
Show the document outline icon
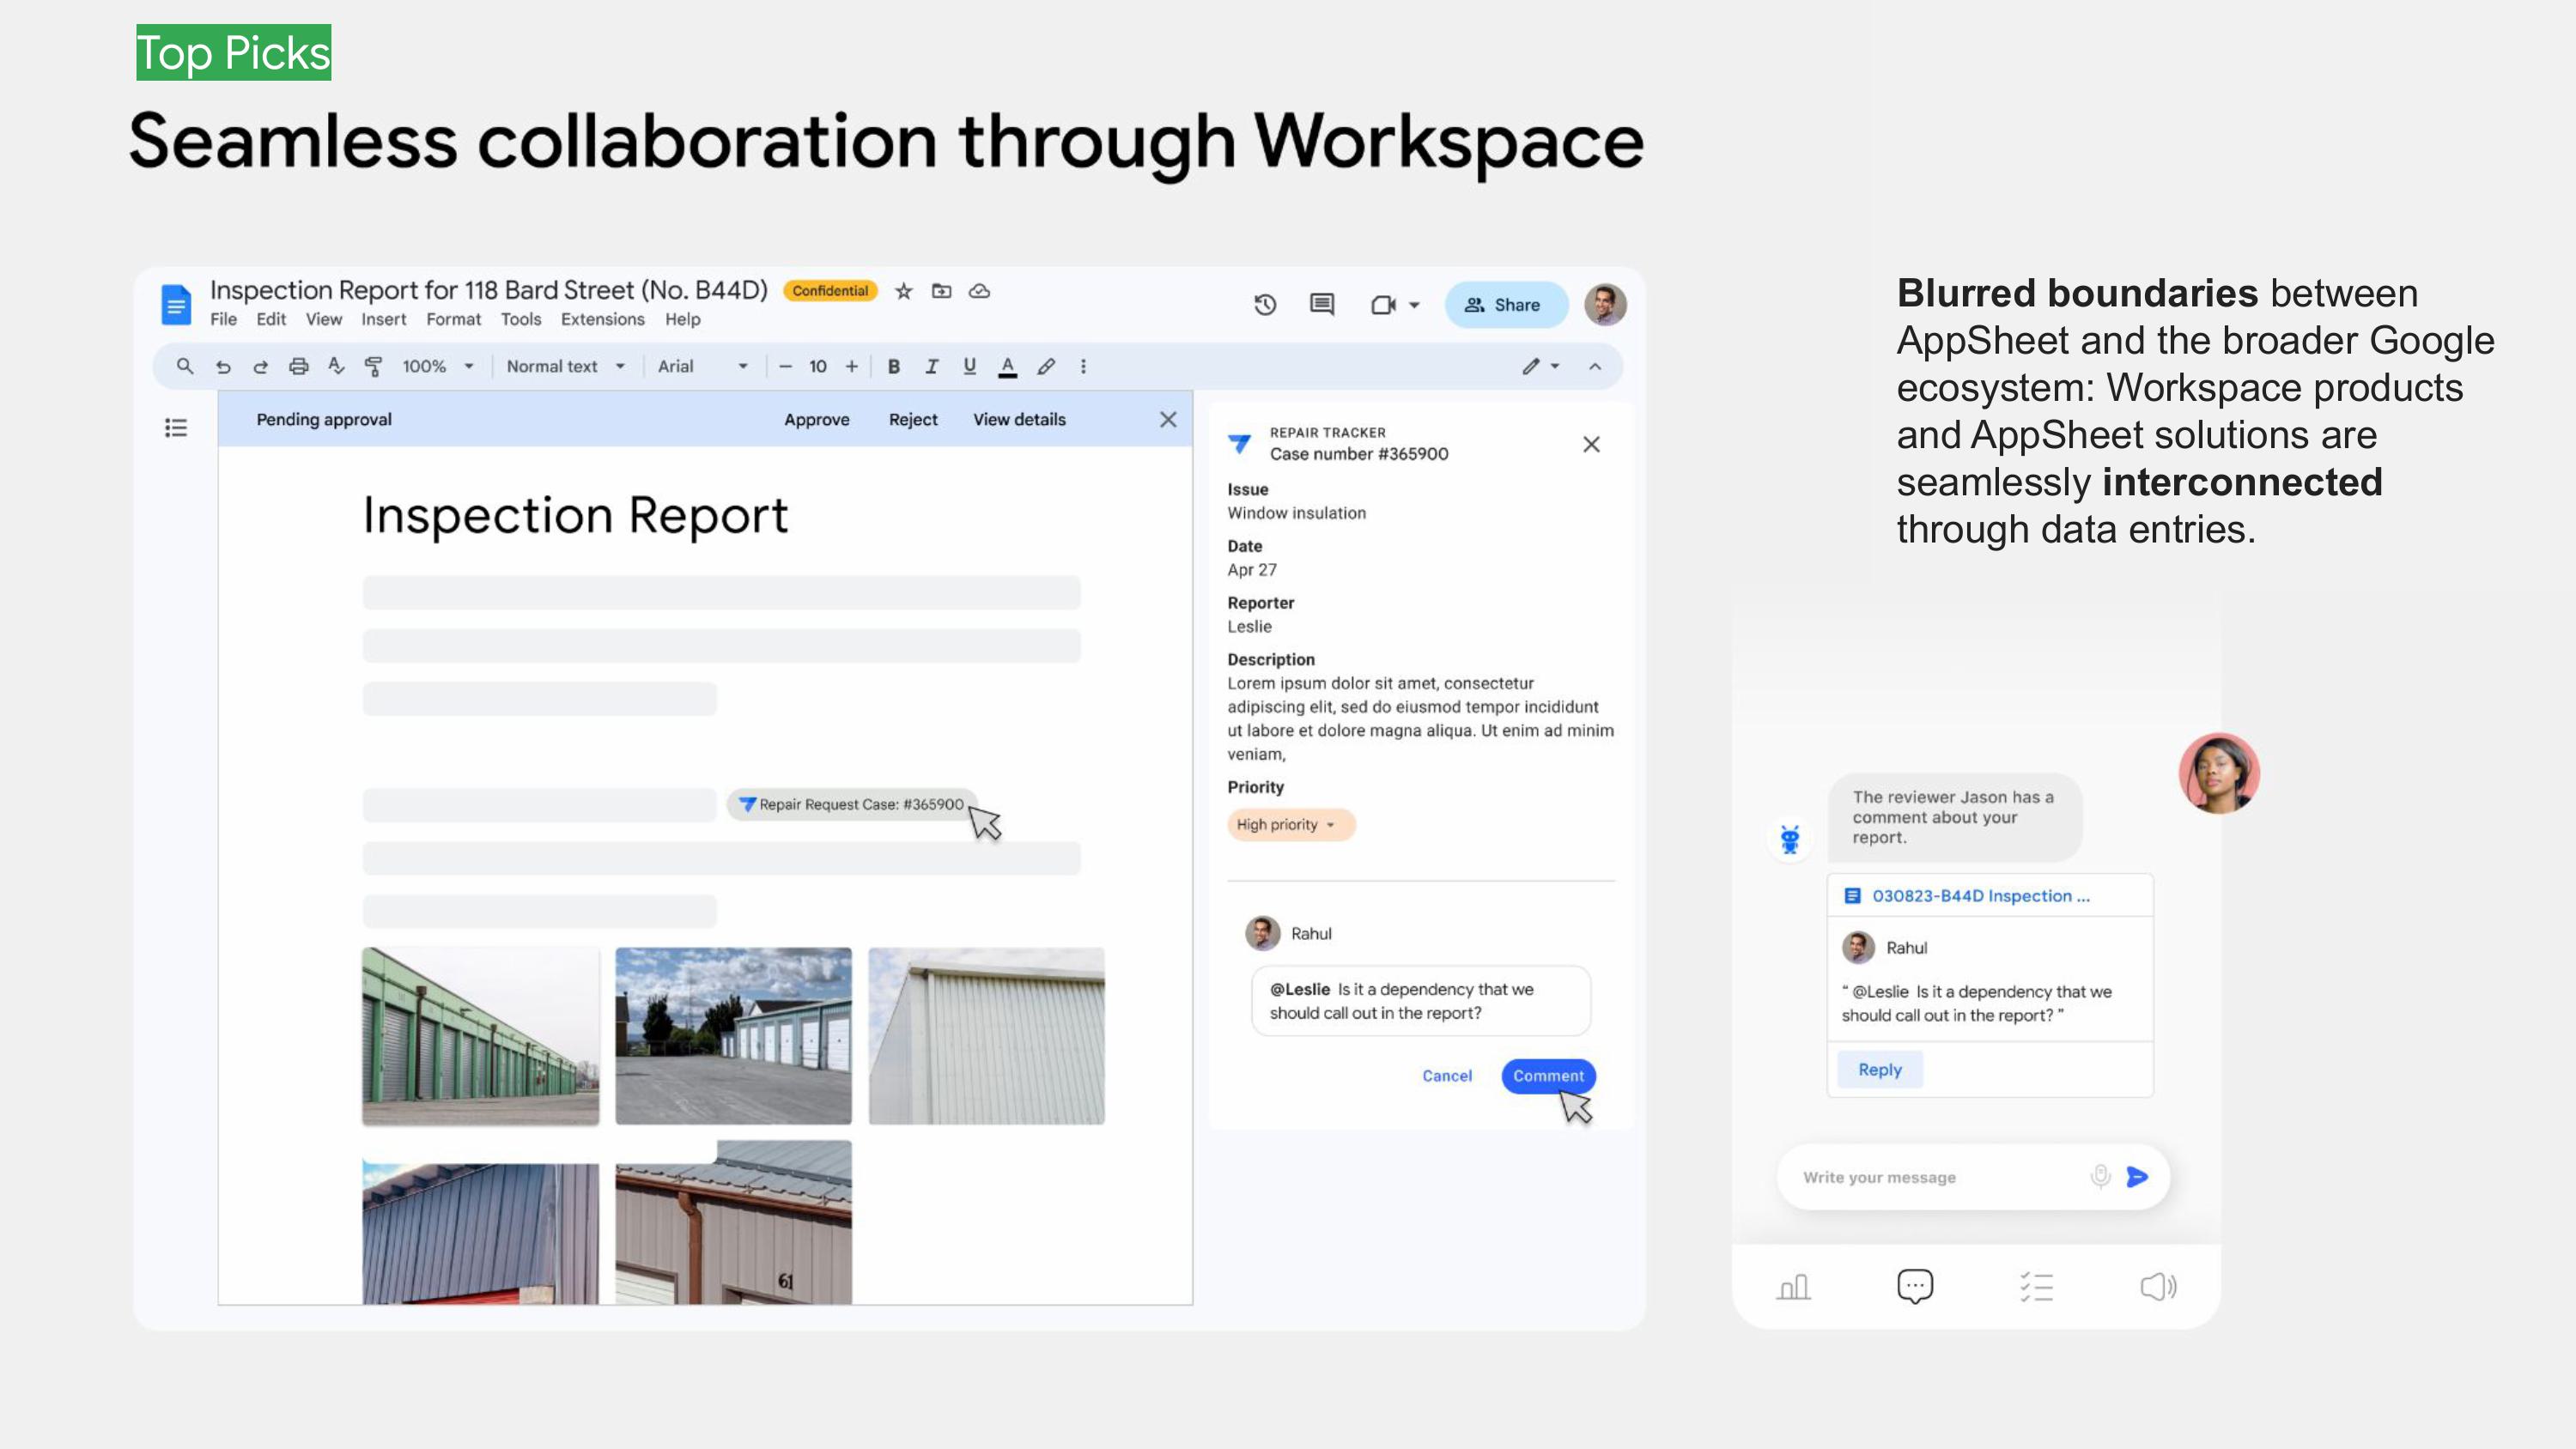[176, 428]
